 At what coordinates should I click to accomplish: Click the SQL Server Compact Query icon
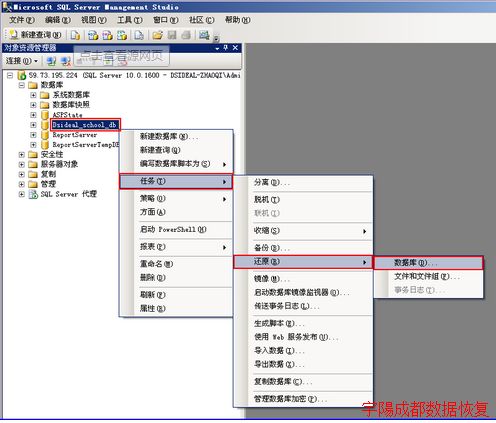pos(139,35)
